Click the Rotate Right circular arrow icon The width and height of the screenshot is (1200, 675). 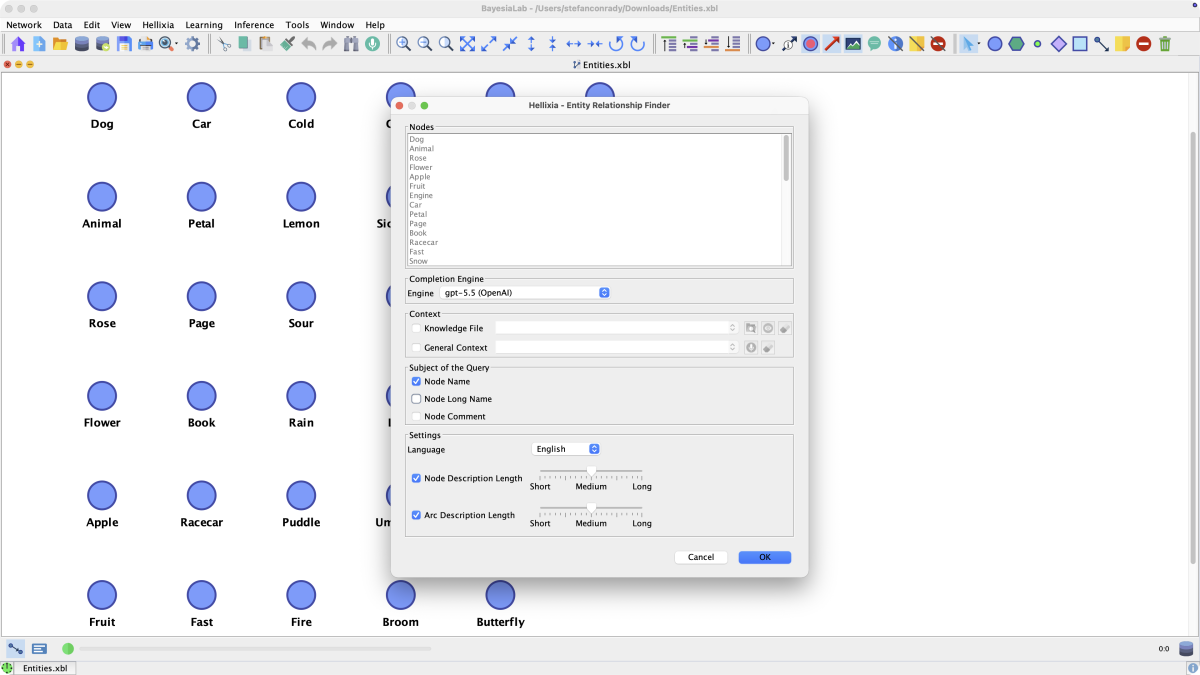(x=637, y=44)
